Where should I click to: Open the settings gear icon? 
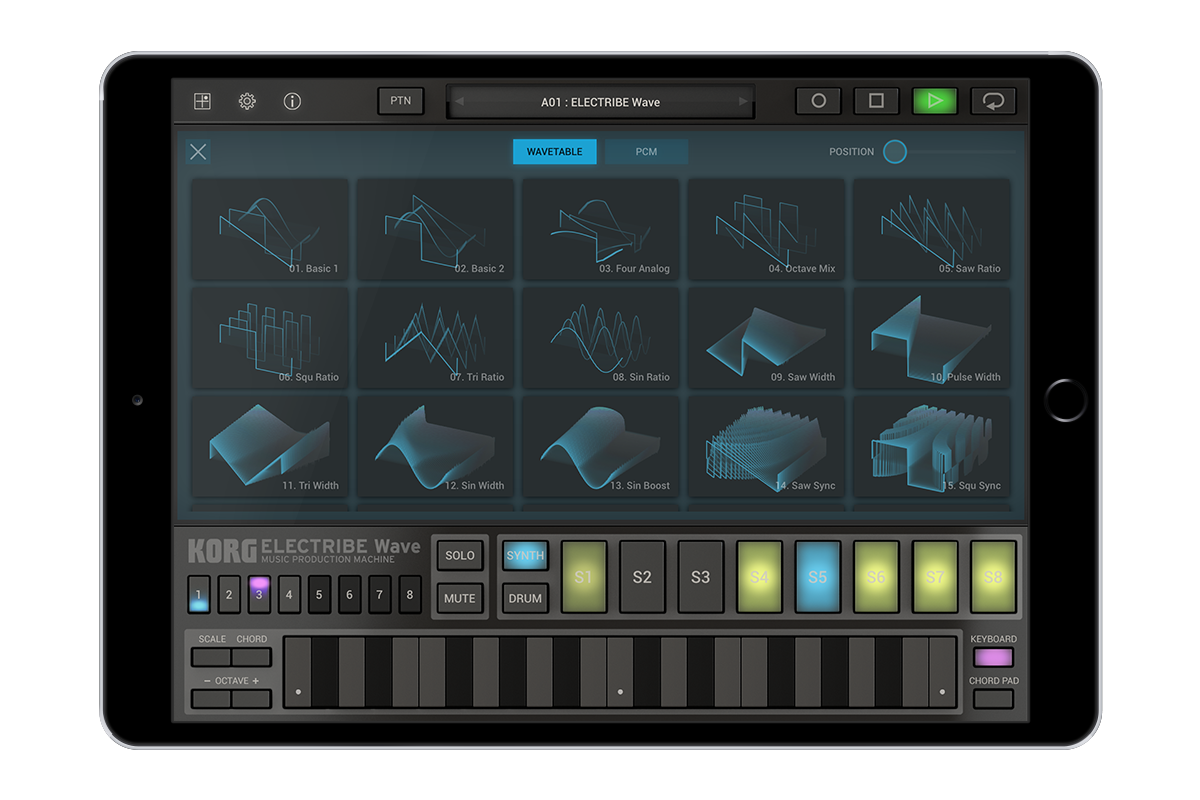pyautogui.click(x=247, y=101)
